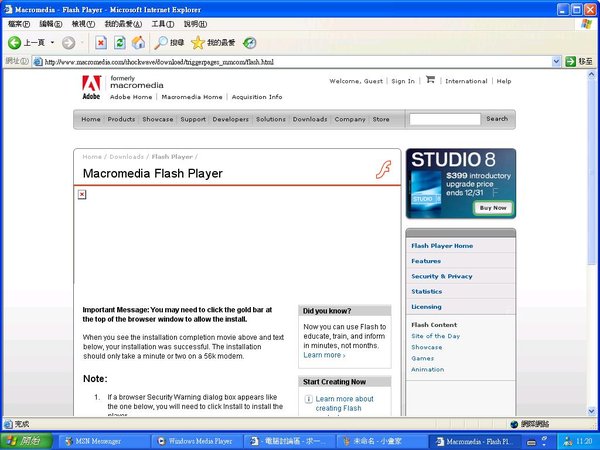
Task: Click Store in the site navigation
Action: click(381, 119)
